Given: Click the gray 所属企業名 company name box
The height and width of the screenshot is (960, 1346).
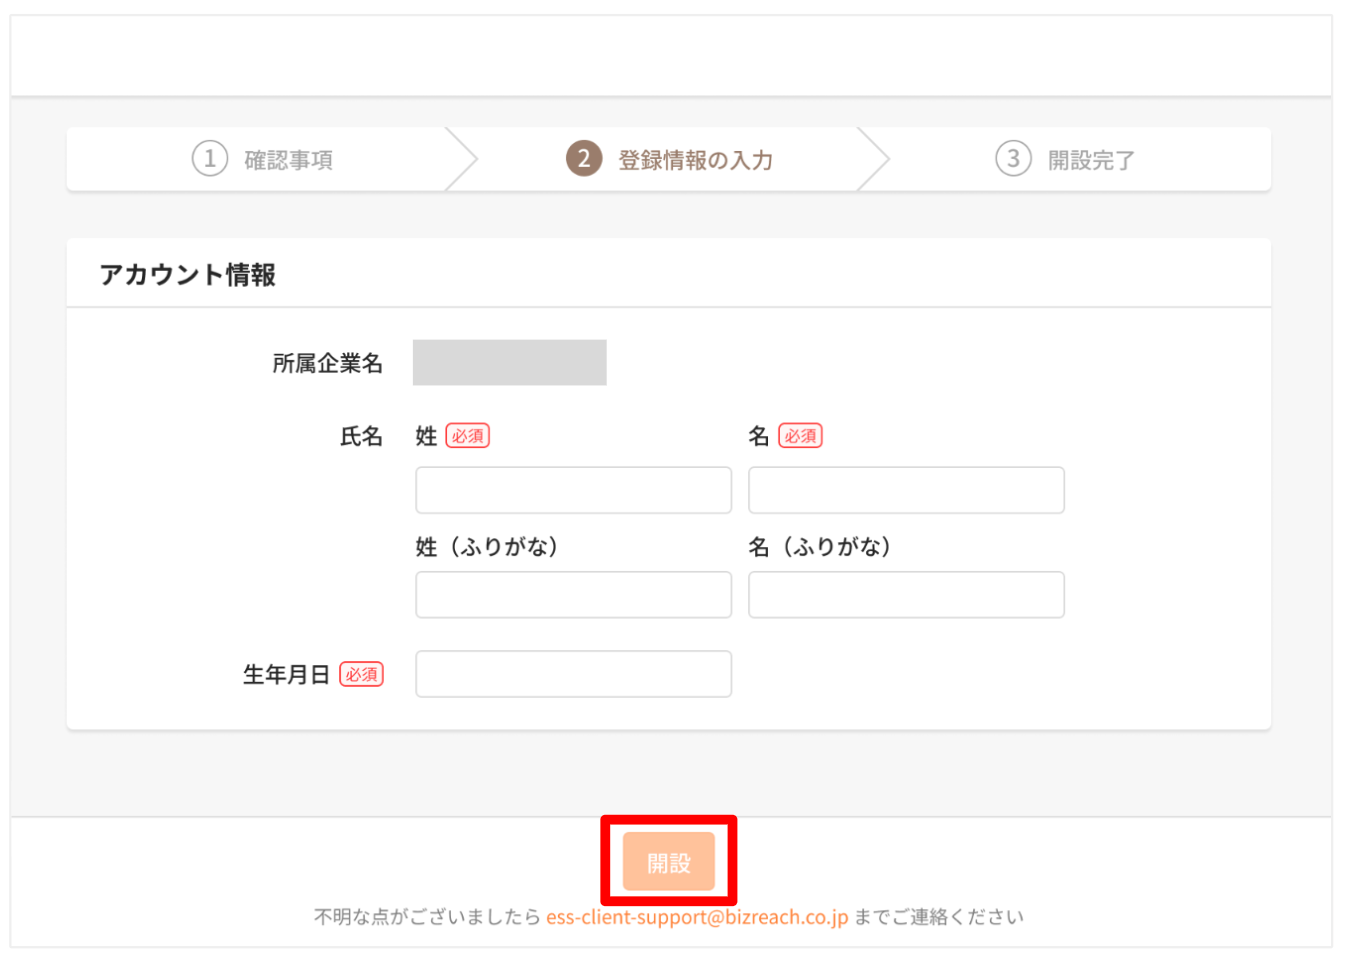Looking at the screenshot, I should 509,362.
